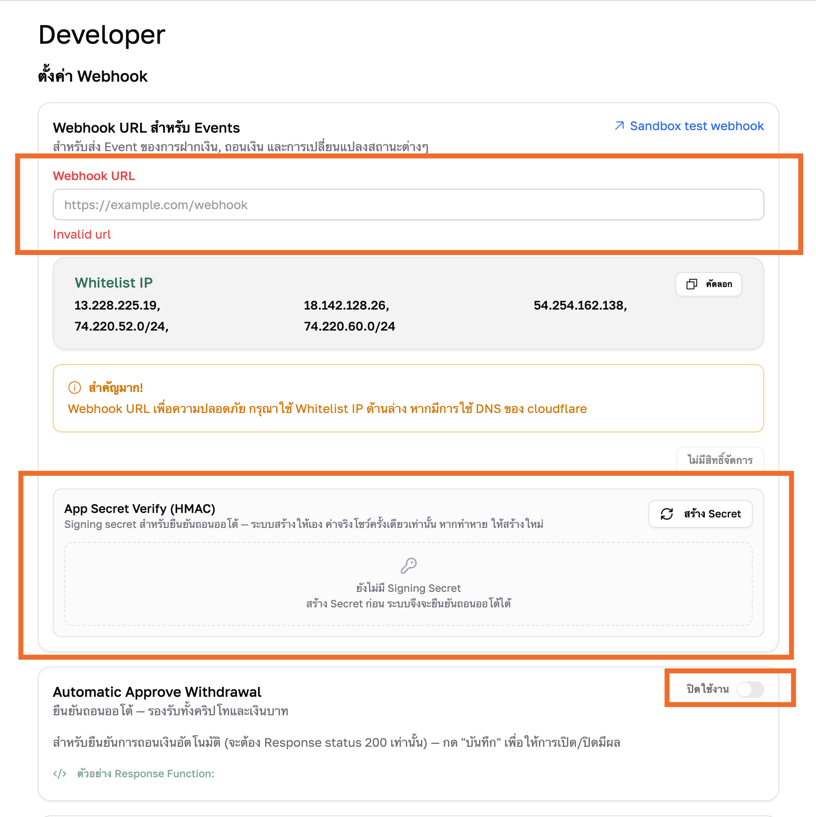816x817 pixels.
Task: Click the cloudflare DNS warning text
Action: click(x=327, y=409)
